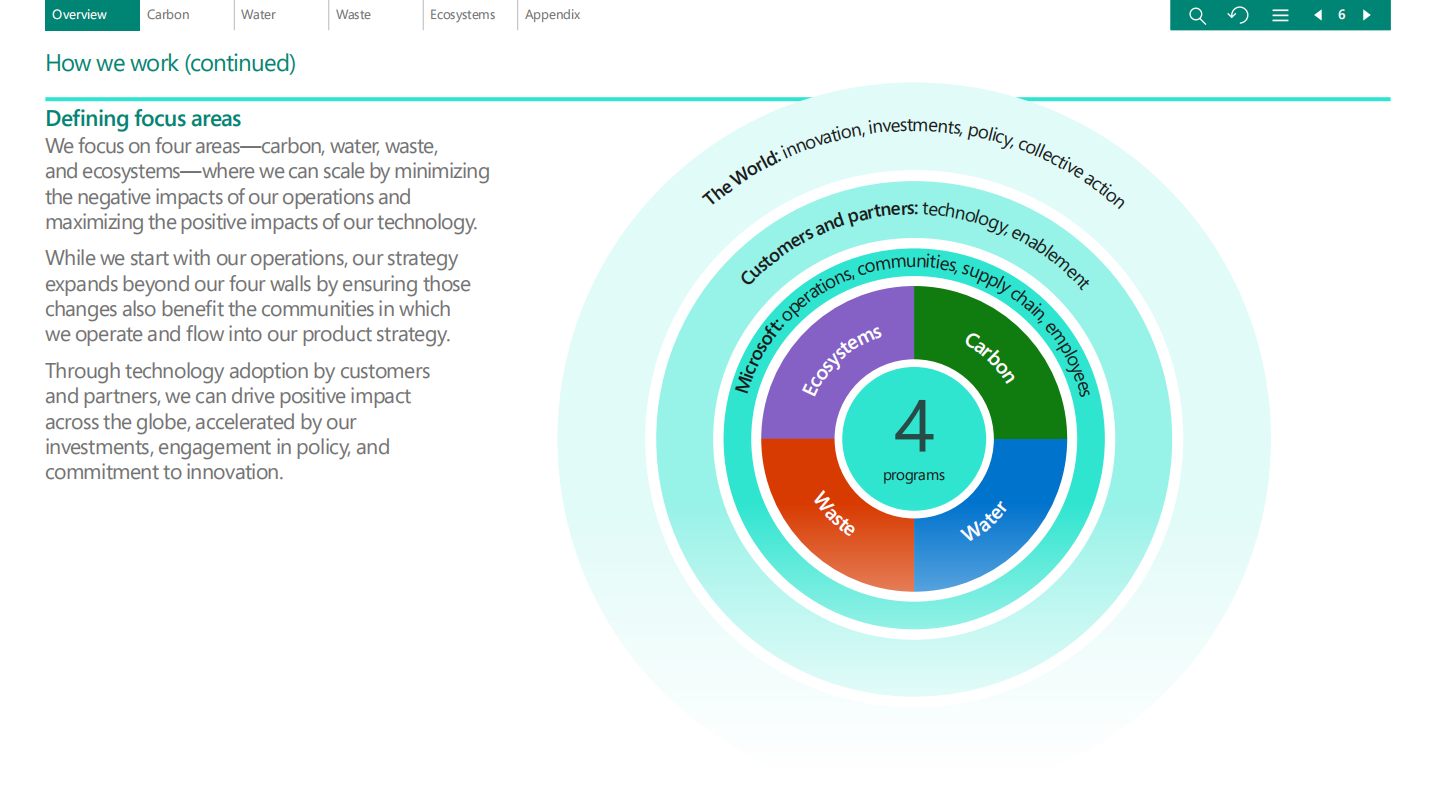Open the hamburger contents menu icon
This screenshot has width=1436, height=808.
(x=1280, y=15)
